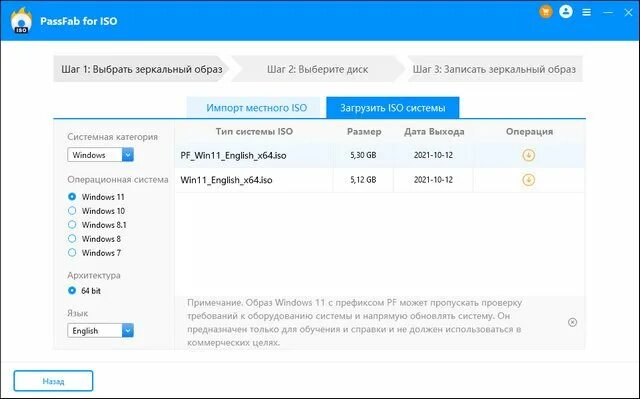Dismiss the note with the X icon
Viewport: 640px width, 399px height.
pyautogui.click(x=572, y=322)
